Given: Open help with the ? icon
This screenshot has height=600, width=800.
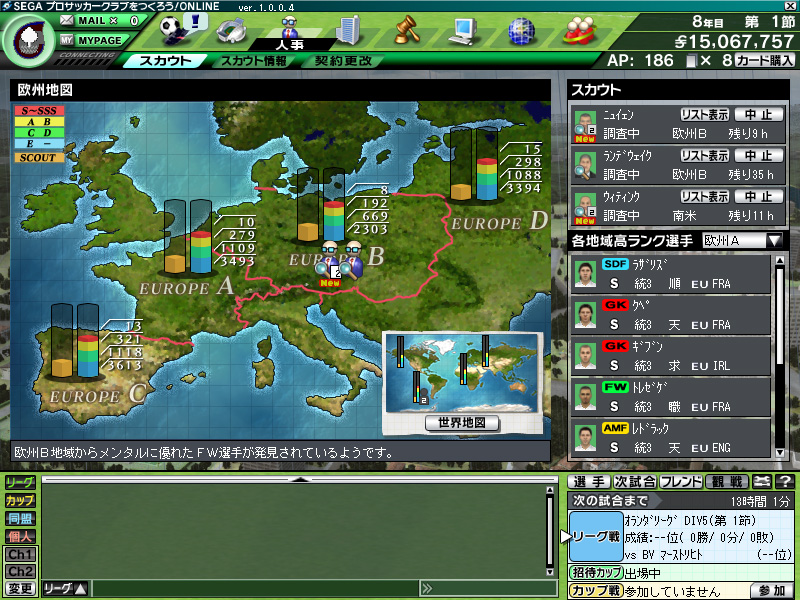Looking at the screenshot, I should [785, 481].
